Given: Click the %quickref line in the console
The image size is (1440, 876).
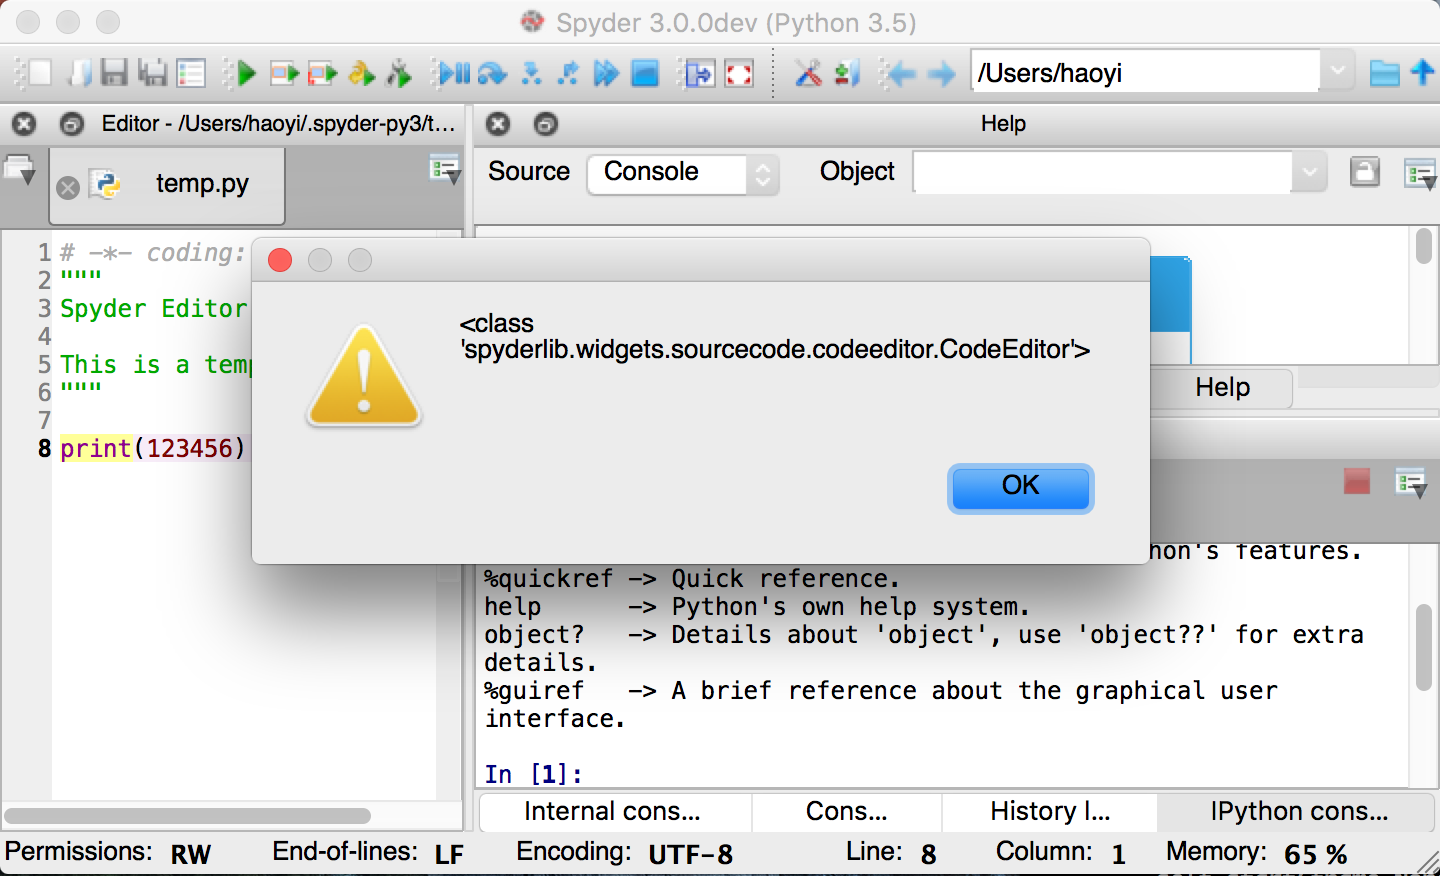Looking at the screenshot, I should [x=692, y=579].
